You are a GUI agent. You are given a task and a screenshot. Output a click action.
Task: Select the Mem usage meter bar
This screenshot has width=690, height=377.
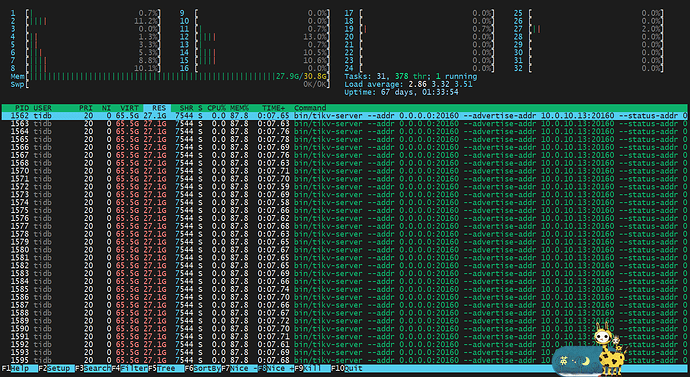point(171,76)
